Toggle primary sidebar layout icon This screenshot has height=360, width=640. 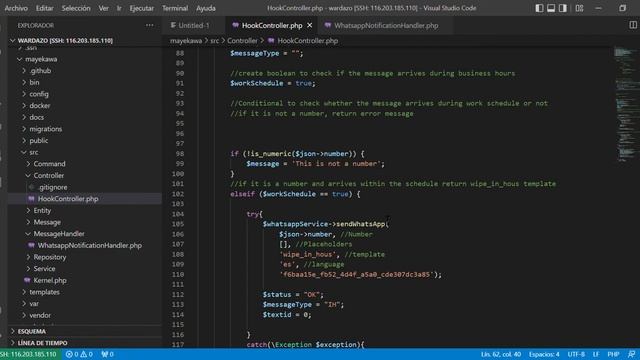(x=539, y=8)
